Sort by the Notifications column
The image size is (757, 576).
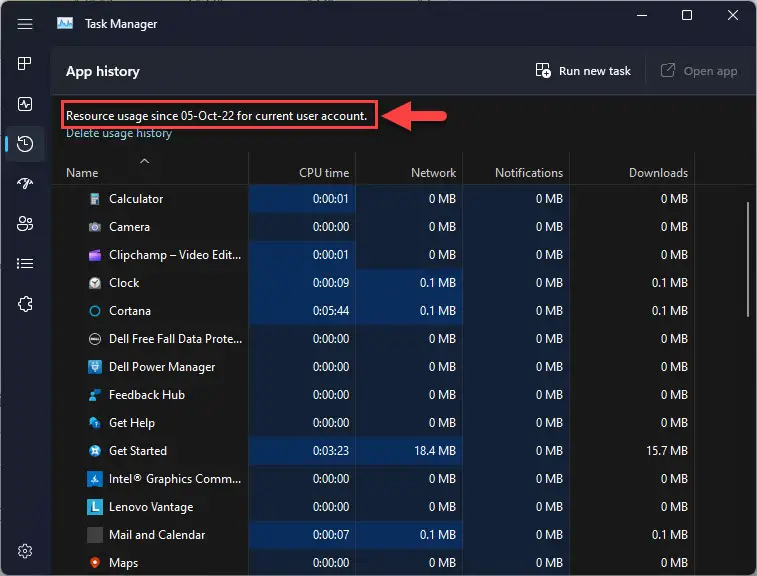[529, 173]
